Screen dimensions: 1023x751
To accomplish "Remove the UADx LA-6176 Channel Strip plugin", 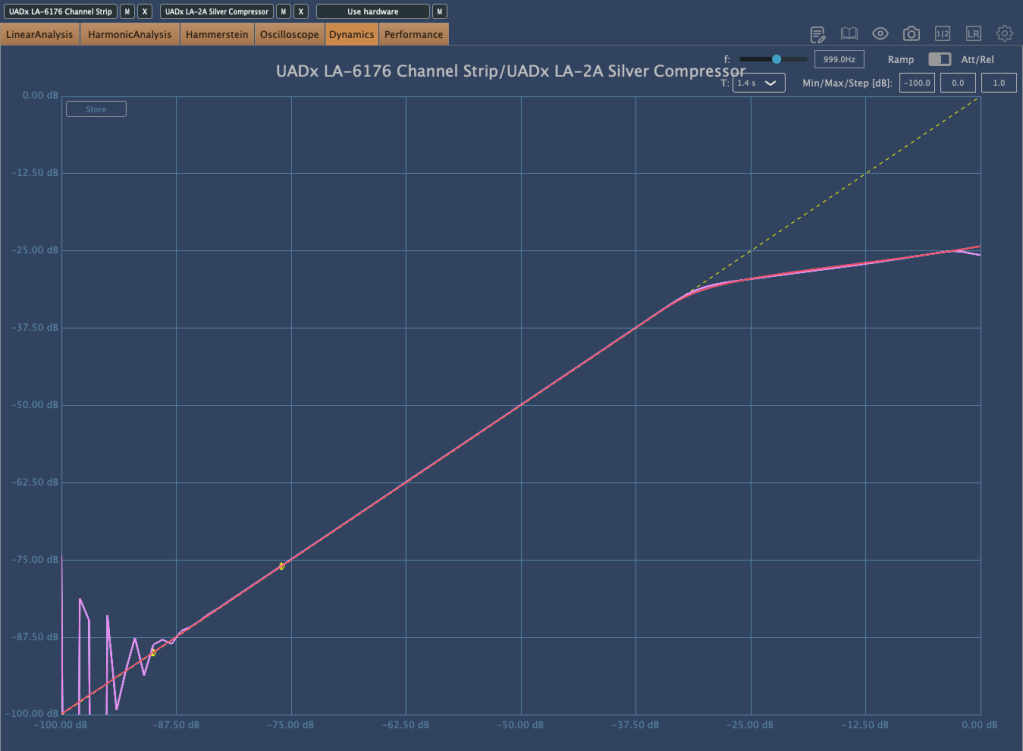I will pyautogui.click(x=145, y=11).
